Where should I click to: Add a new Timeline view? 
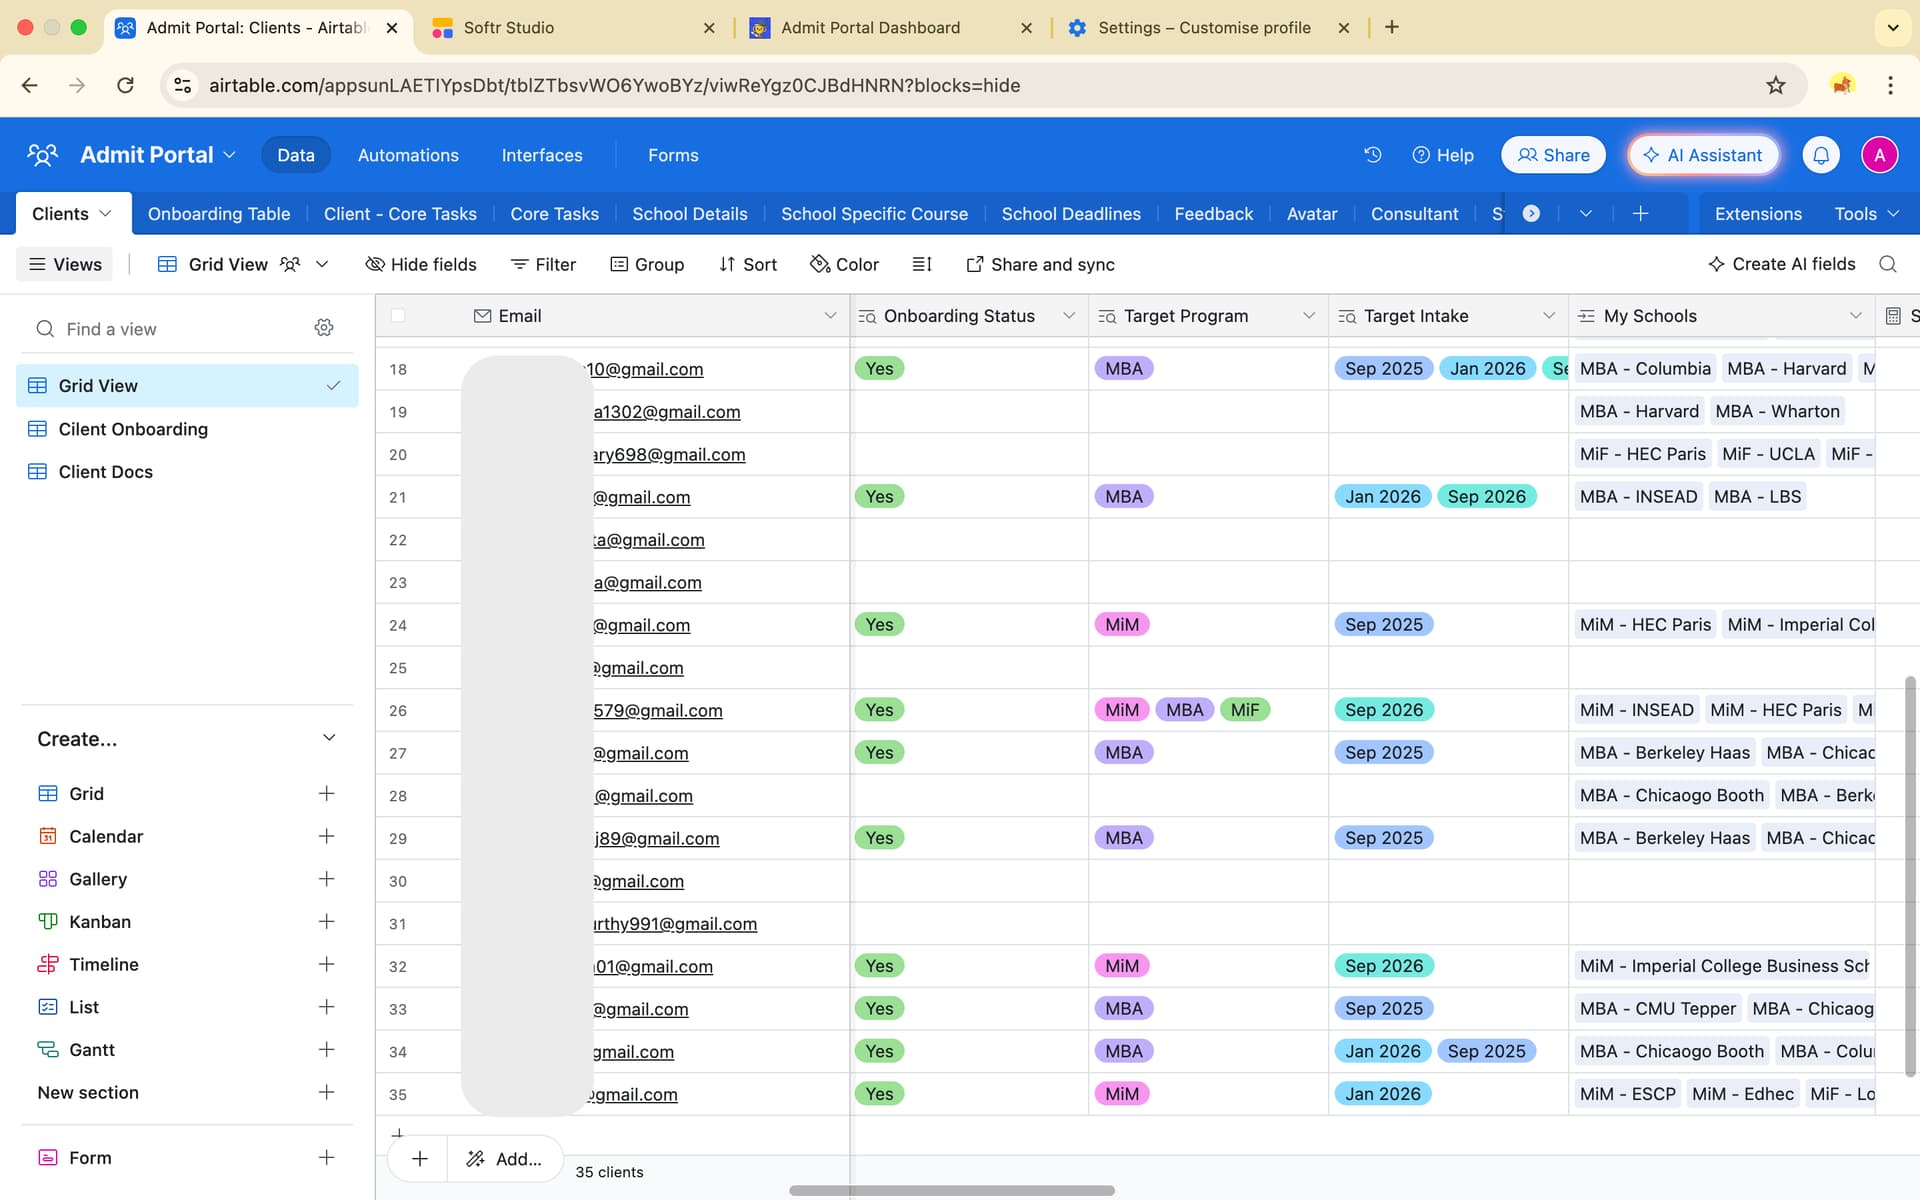point(326,964)
